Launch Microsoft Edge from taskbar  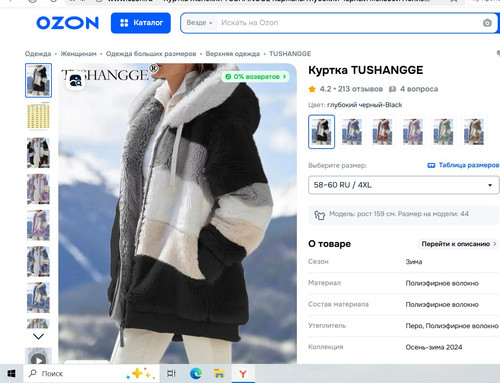(x=196, y=374)
